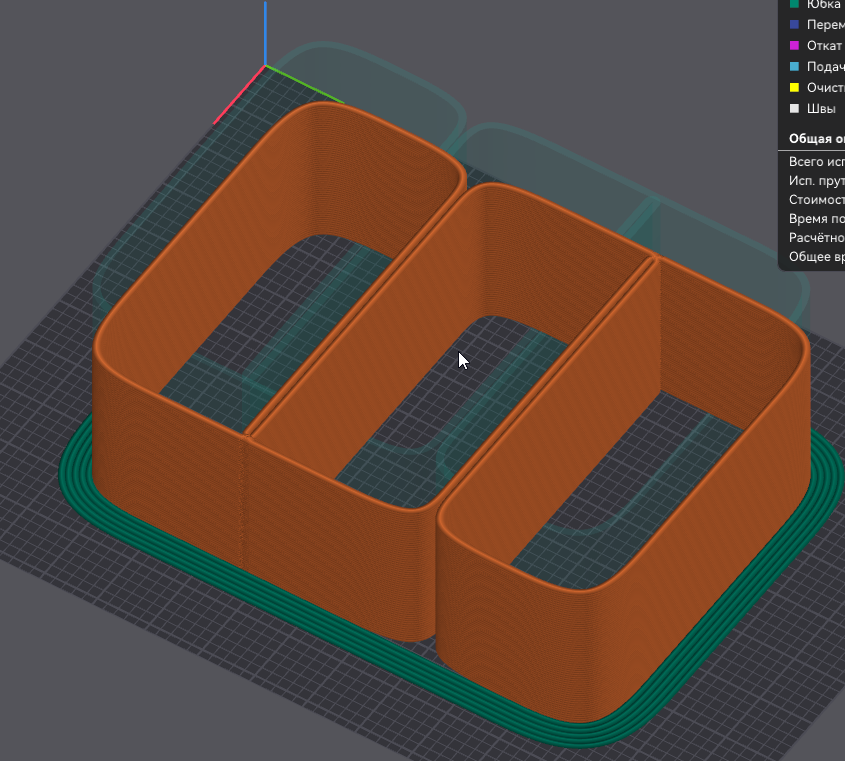
Task: Select the Исп. прут filament row
Action: pyautogui.click(x=815, y=180)
